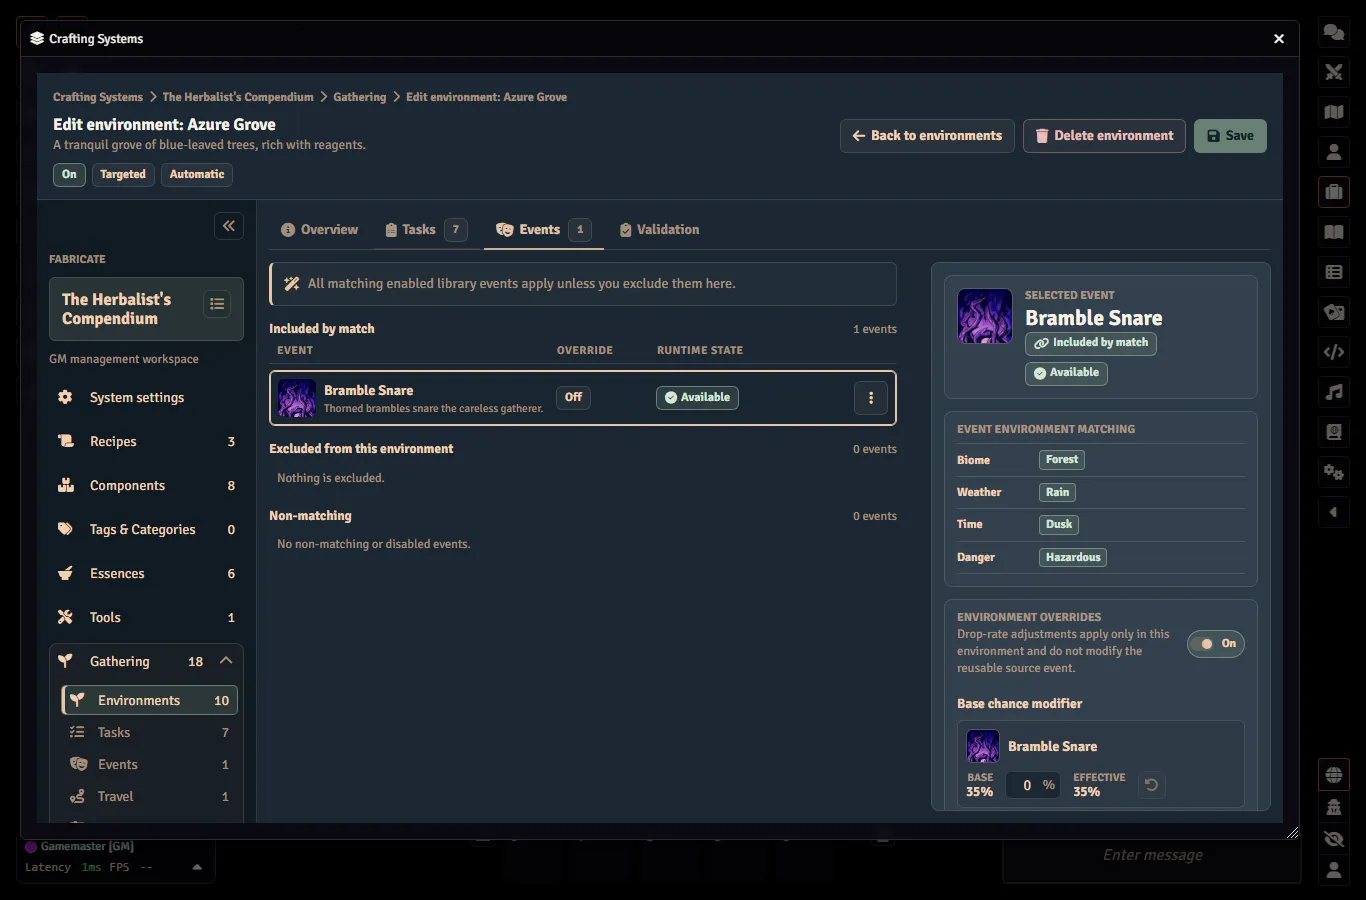The width and height of the screenshot is (1366, 900).
Task: Open Essences section in sidebar
Action: point(146,573)
